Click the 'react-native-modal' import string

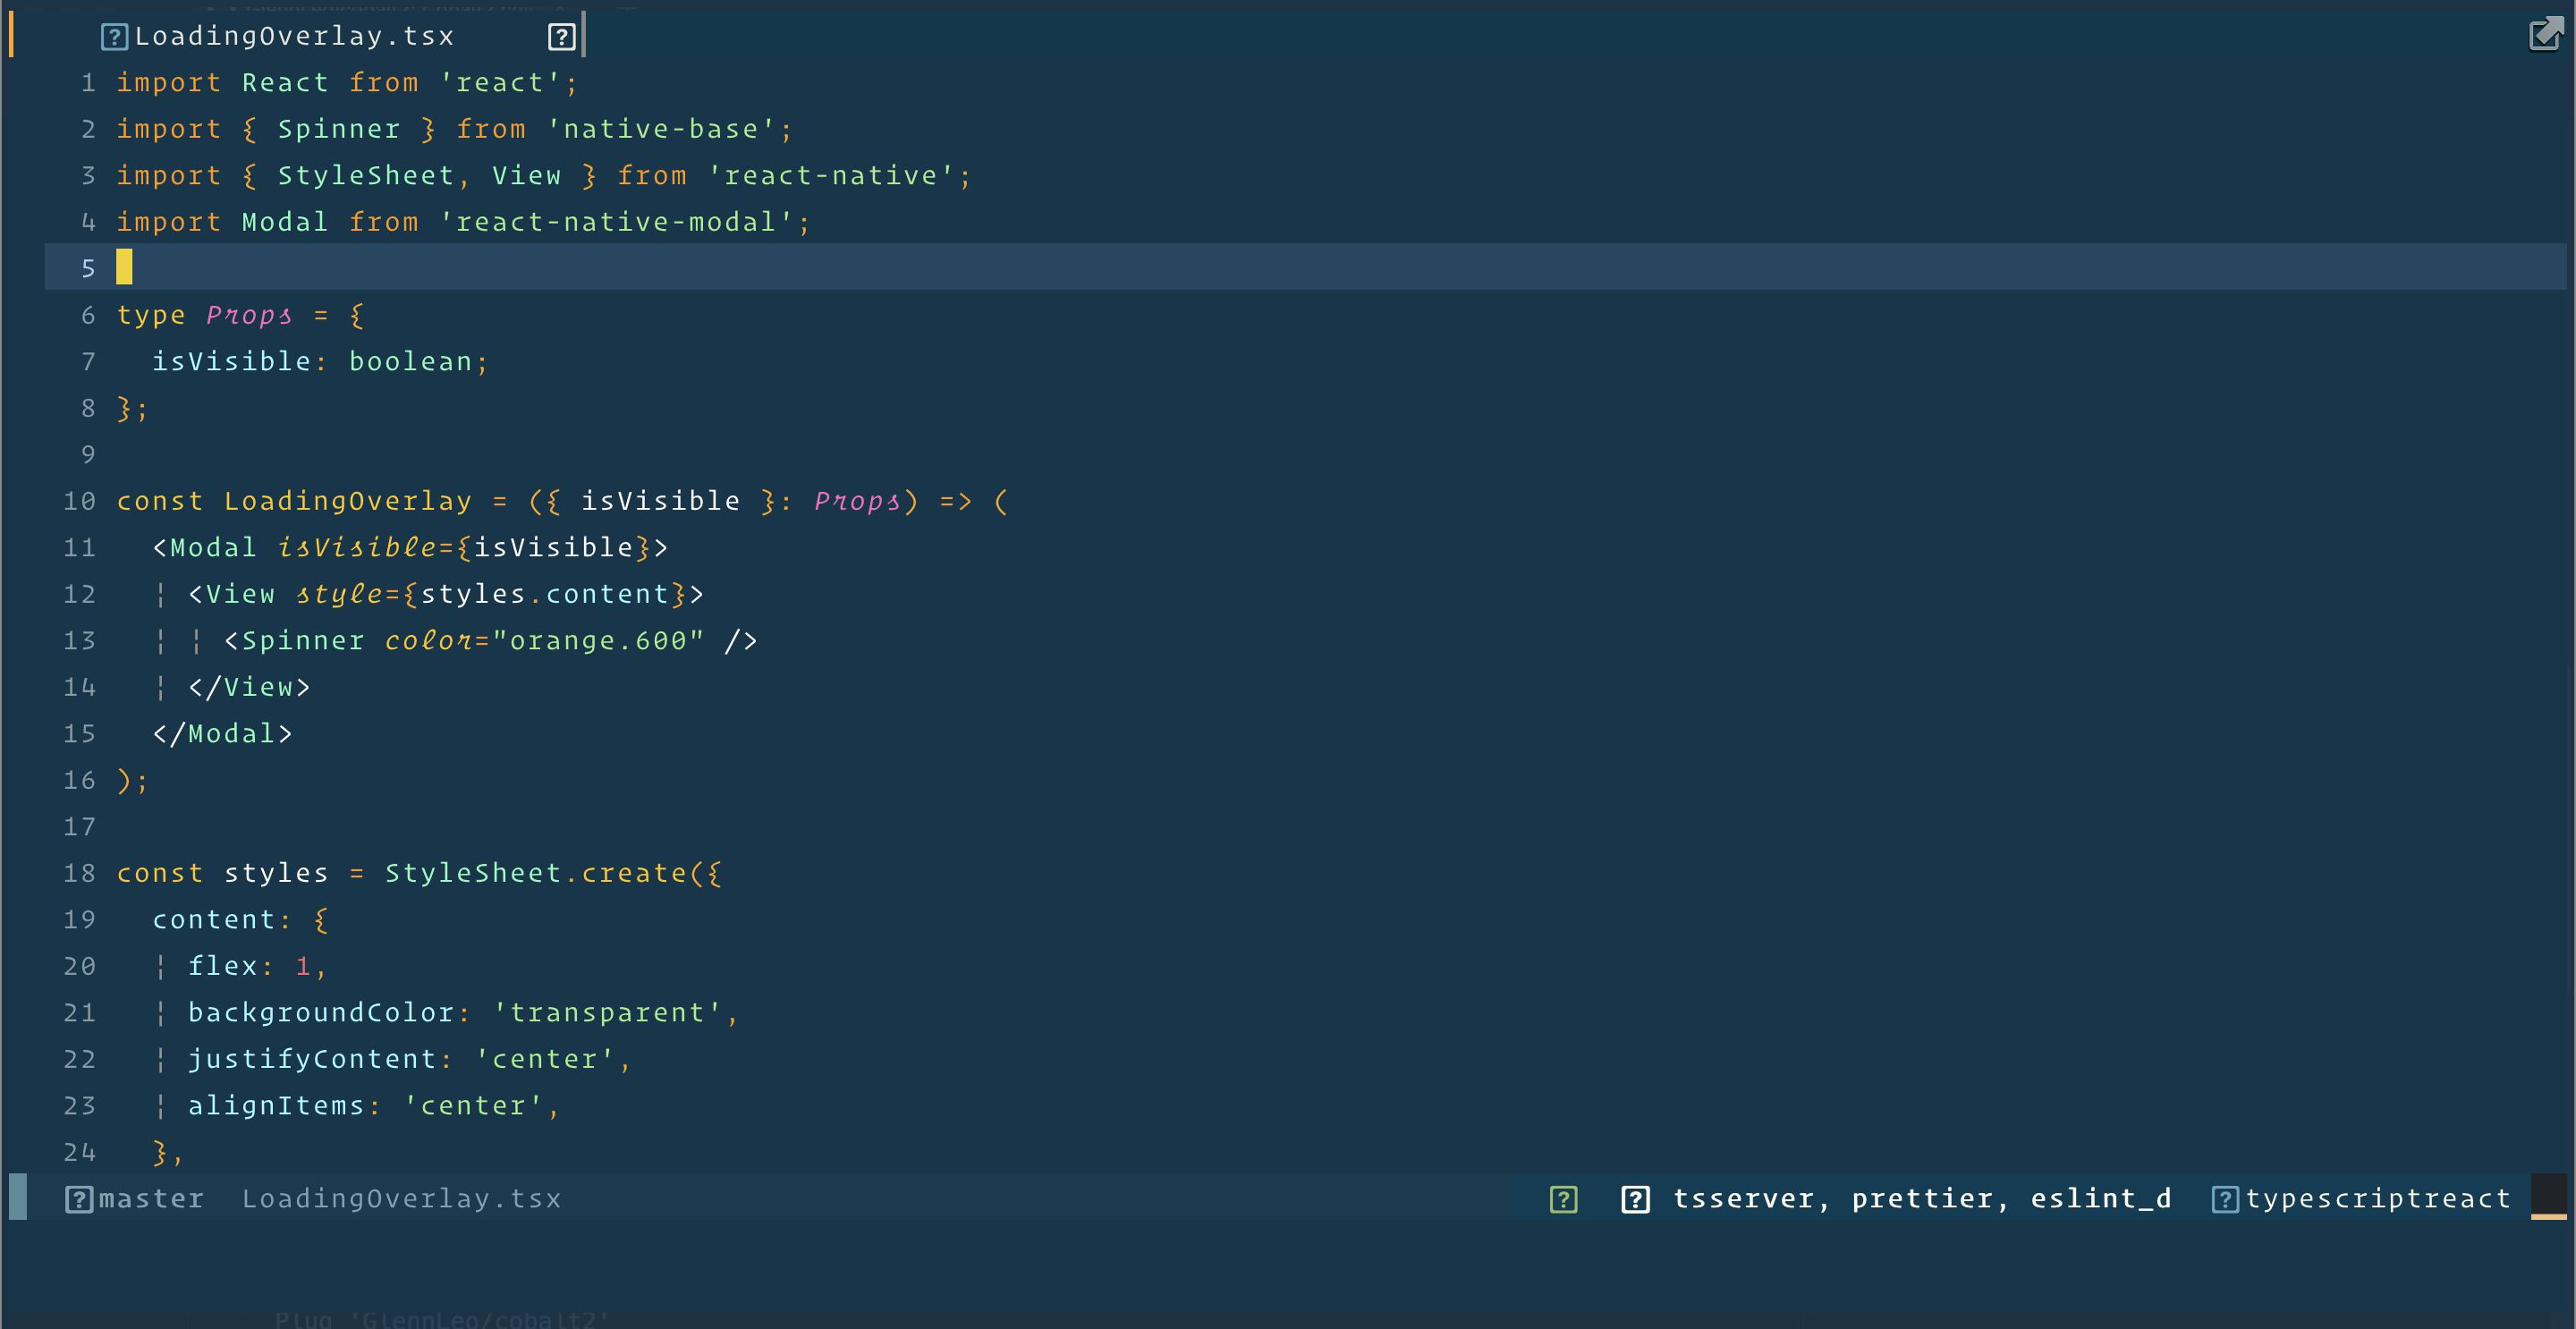[620, 221]
